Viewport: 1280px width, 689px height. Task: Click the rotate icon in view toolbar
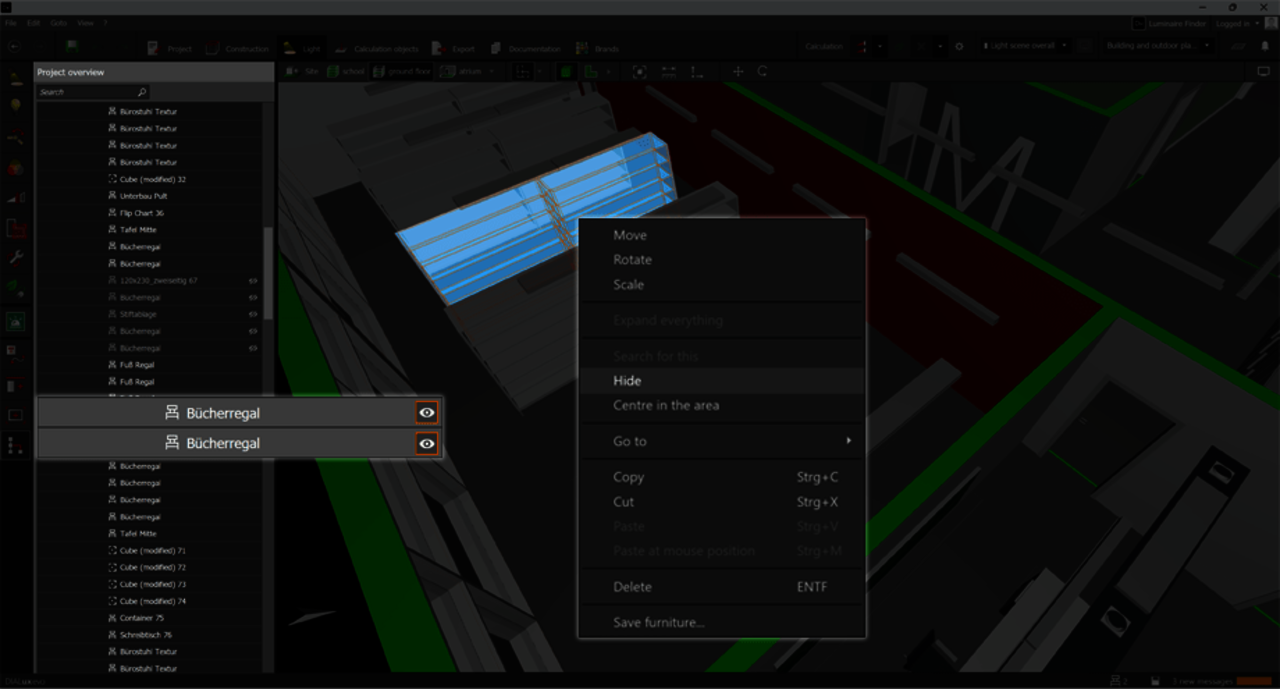(762, 72)
